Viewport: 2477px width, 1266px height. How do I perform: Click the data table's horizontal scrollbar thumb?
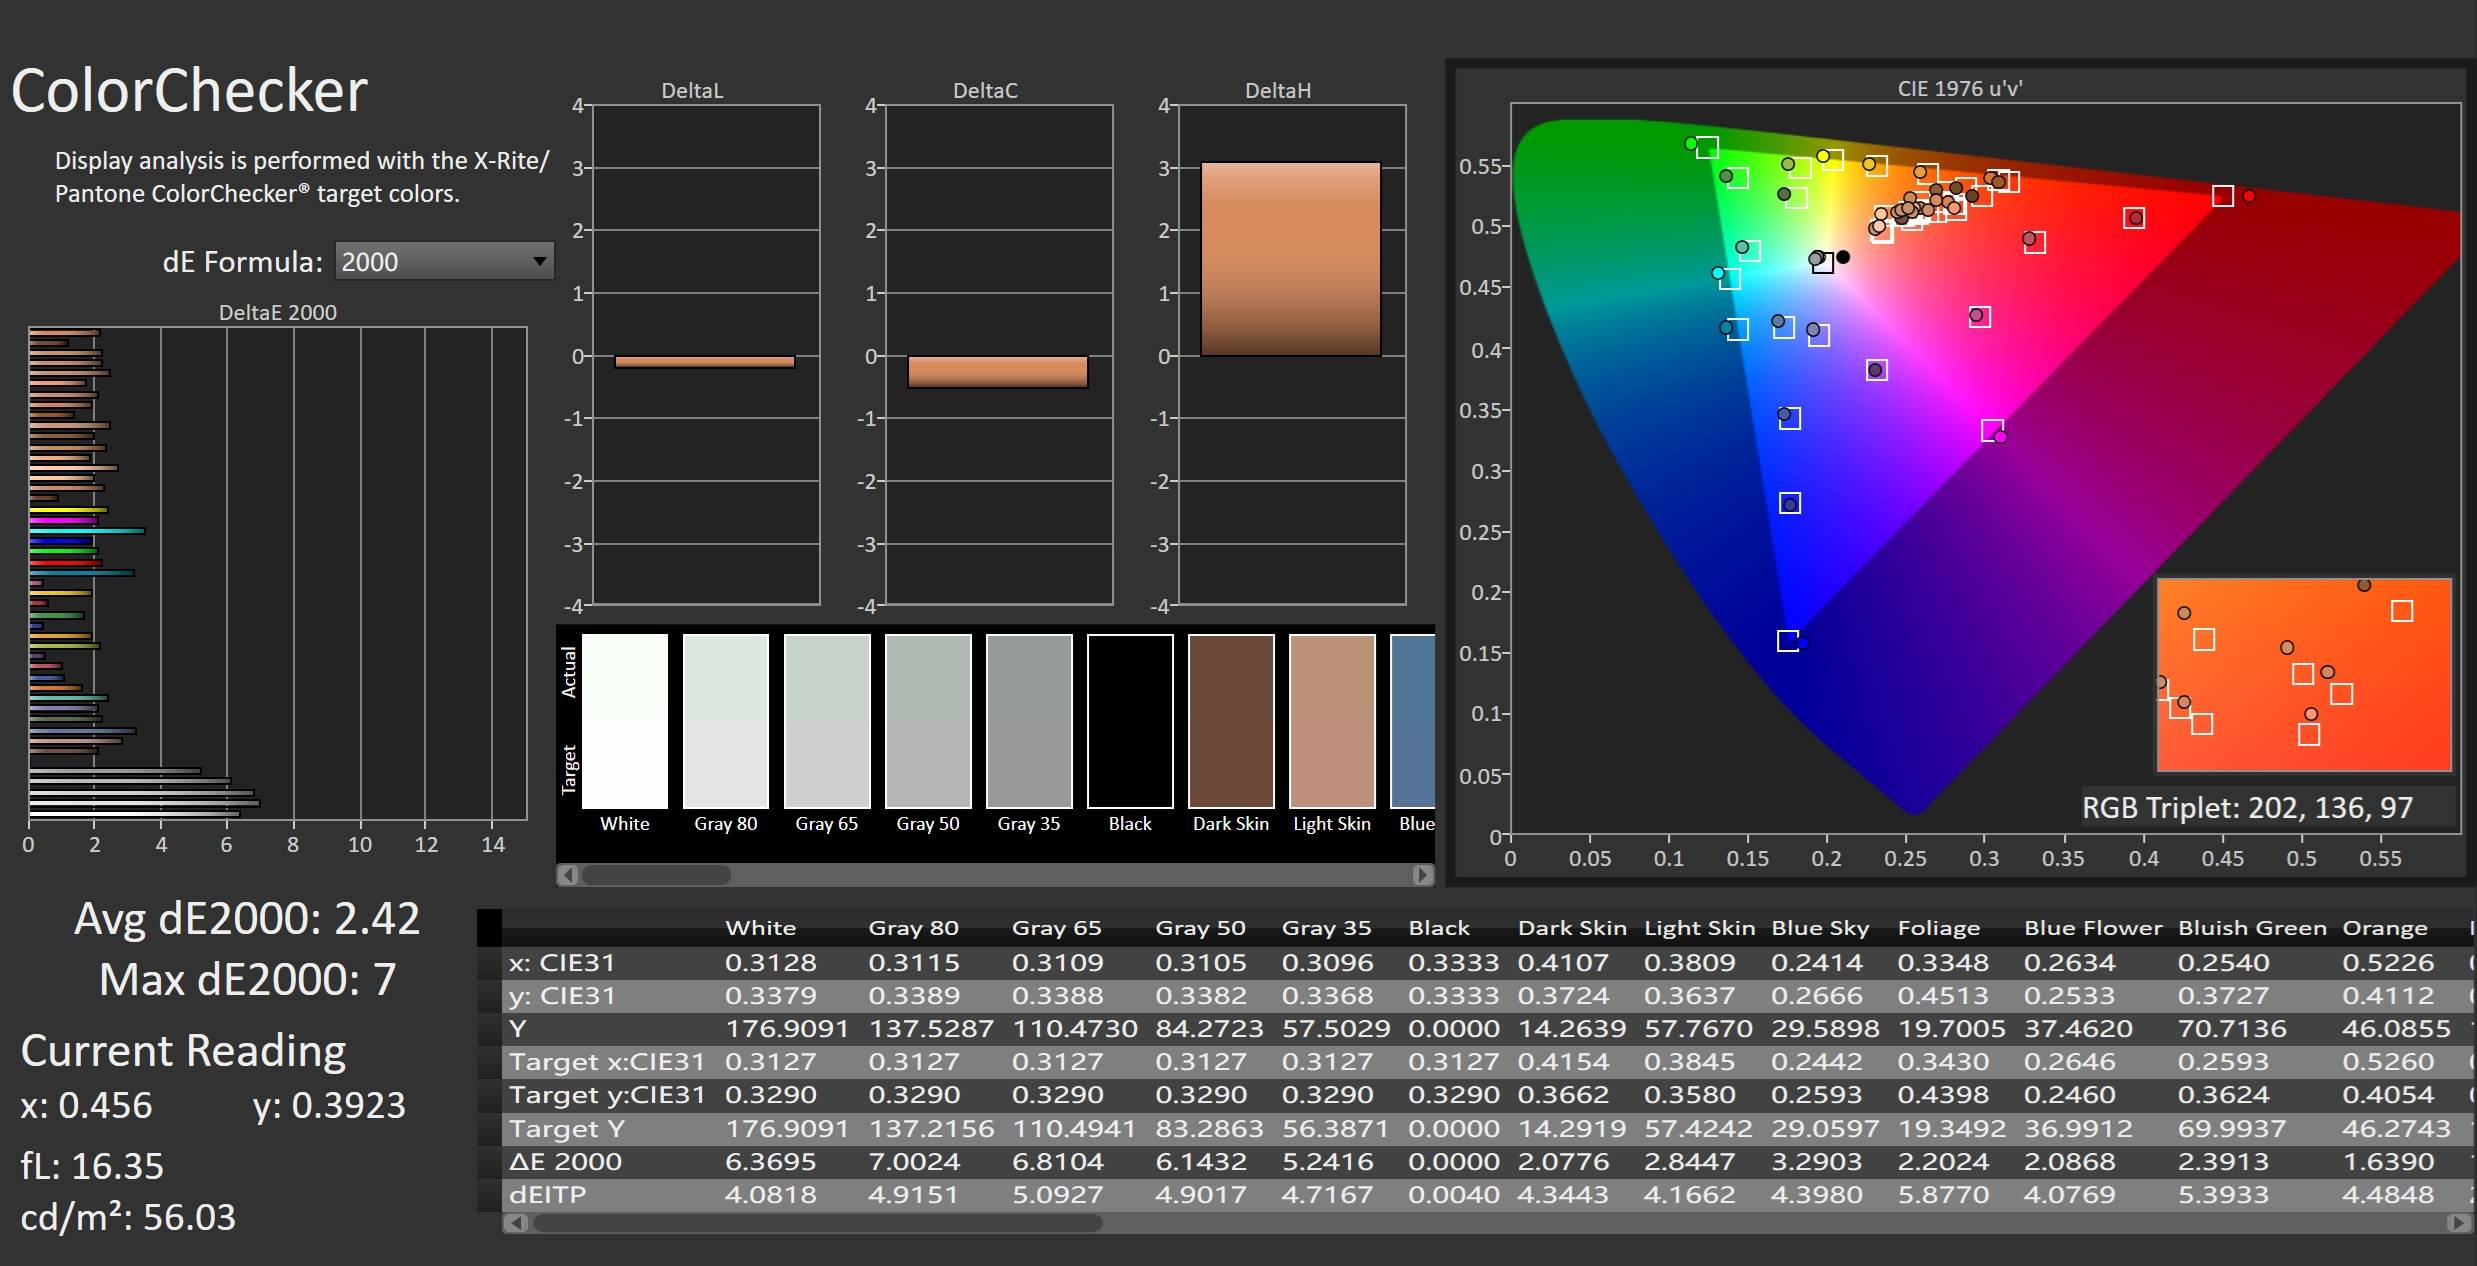click(x=816, y=1223)
